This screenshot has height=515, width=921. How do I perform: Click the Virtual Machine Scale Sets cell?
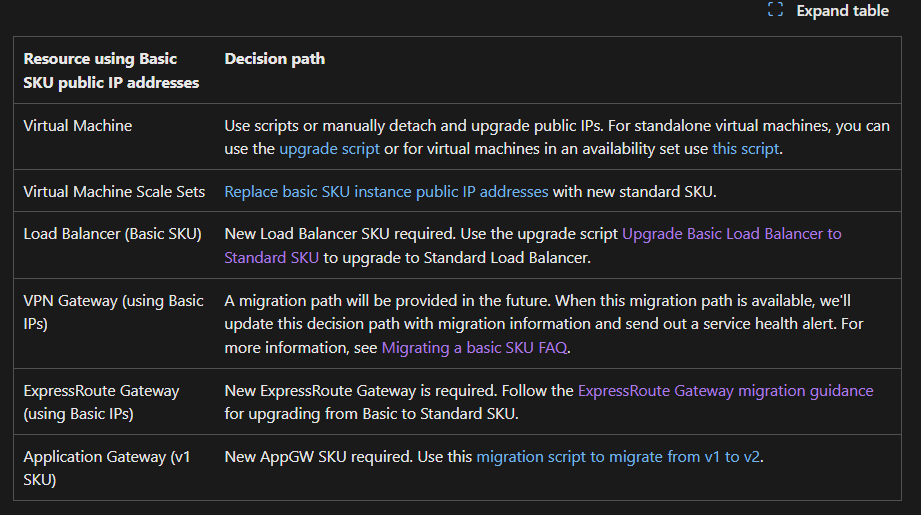pos(114,191)
